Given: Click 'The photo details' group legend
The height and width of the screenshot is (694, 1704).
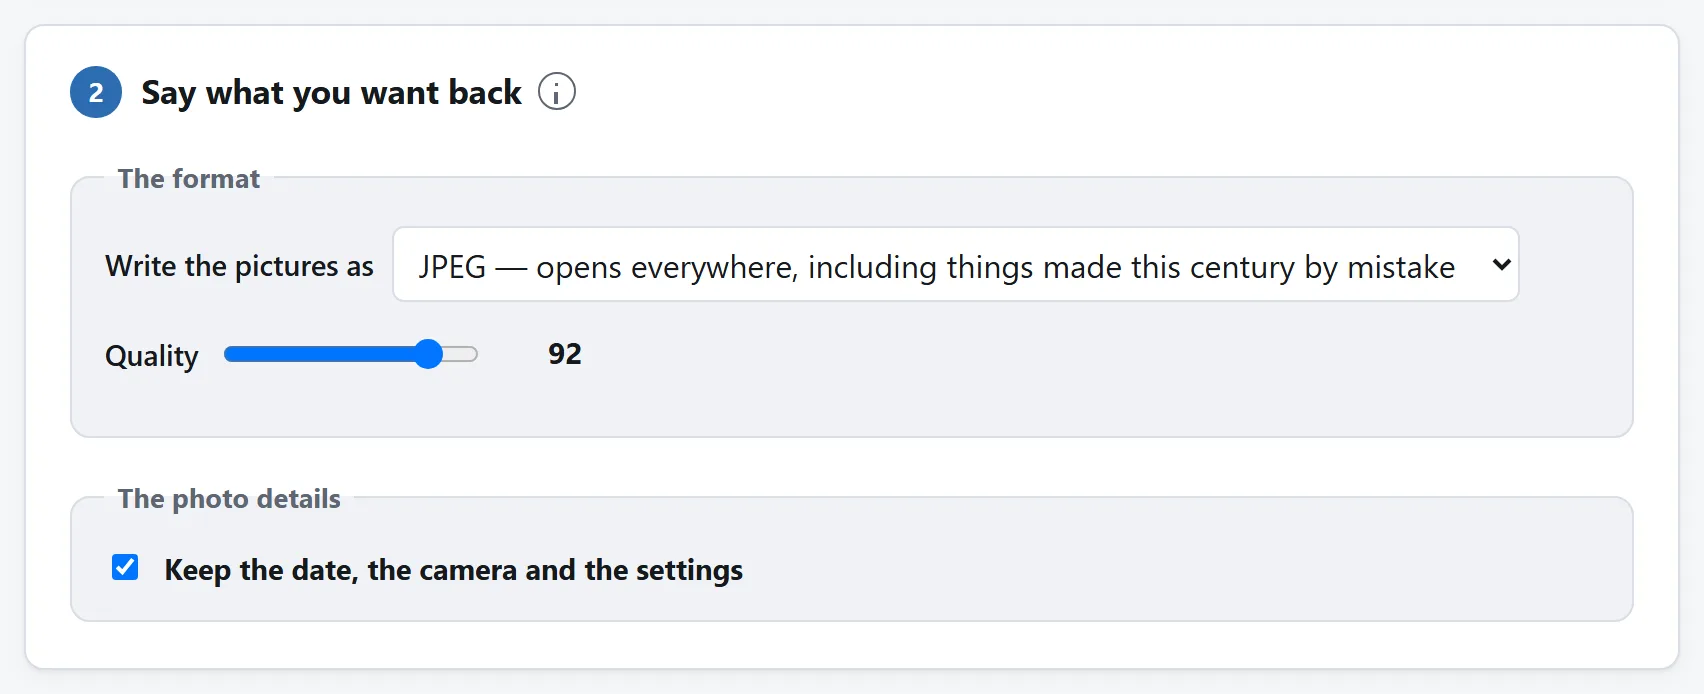Looking at the screenshot, I should pyautogui.click(x=229, y=498).
